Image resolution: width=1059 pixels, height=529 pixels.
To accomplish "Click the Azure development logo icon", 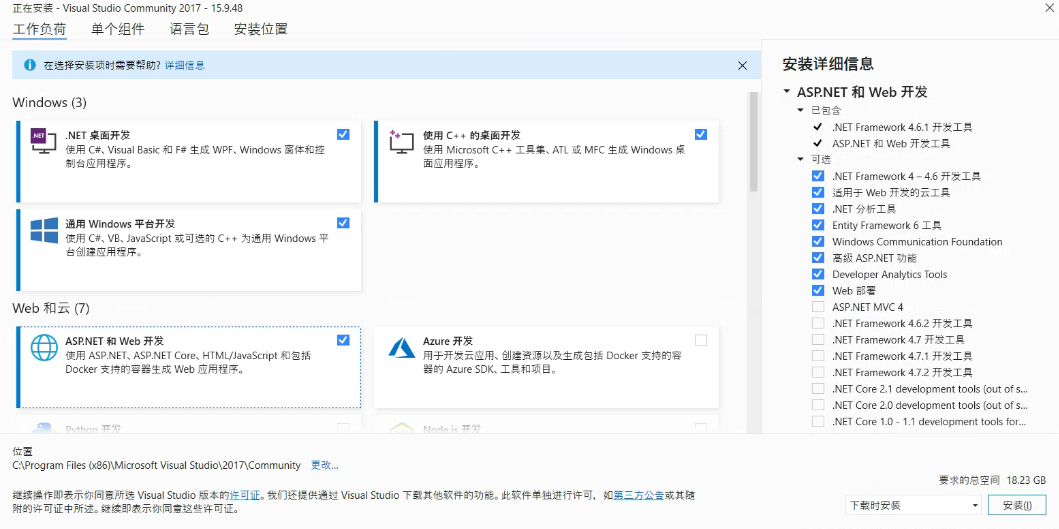I will 401,347.
